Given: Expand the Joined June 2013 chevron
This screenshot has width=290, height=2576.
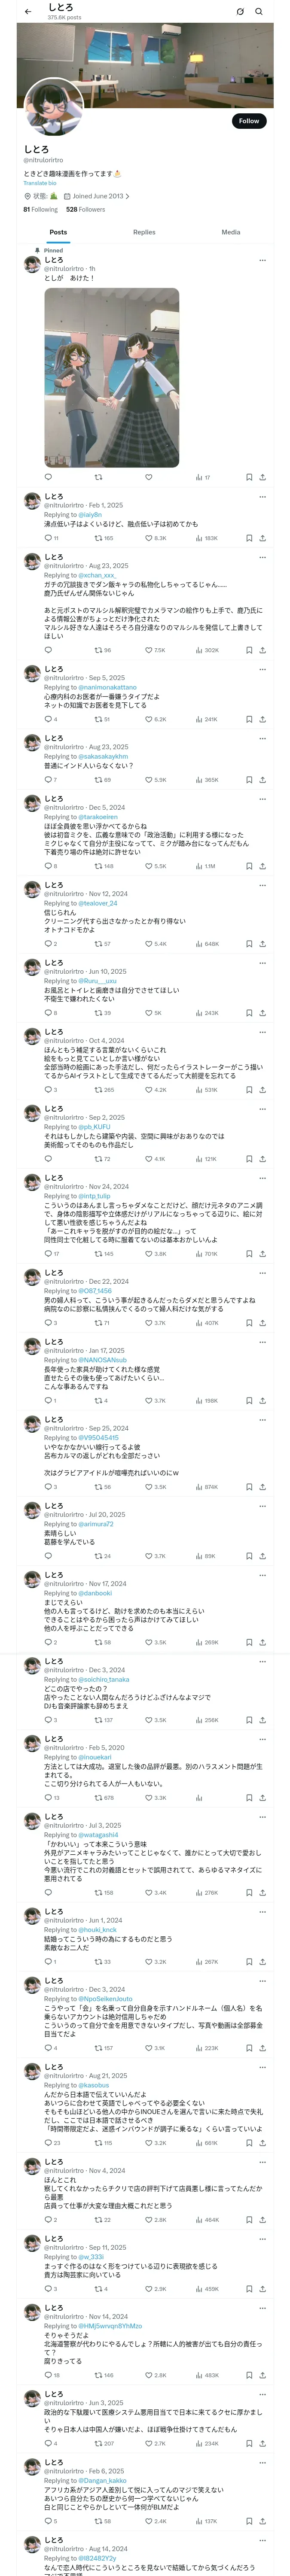Looking at the screenshot, I should 127,196.
